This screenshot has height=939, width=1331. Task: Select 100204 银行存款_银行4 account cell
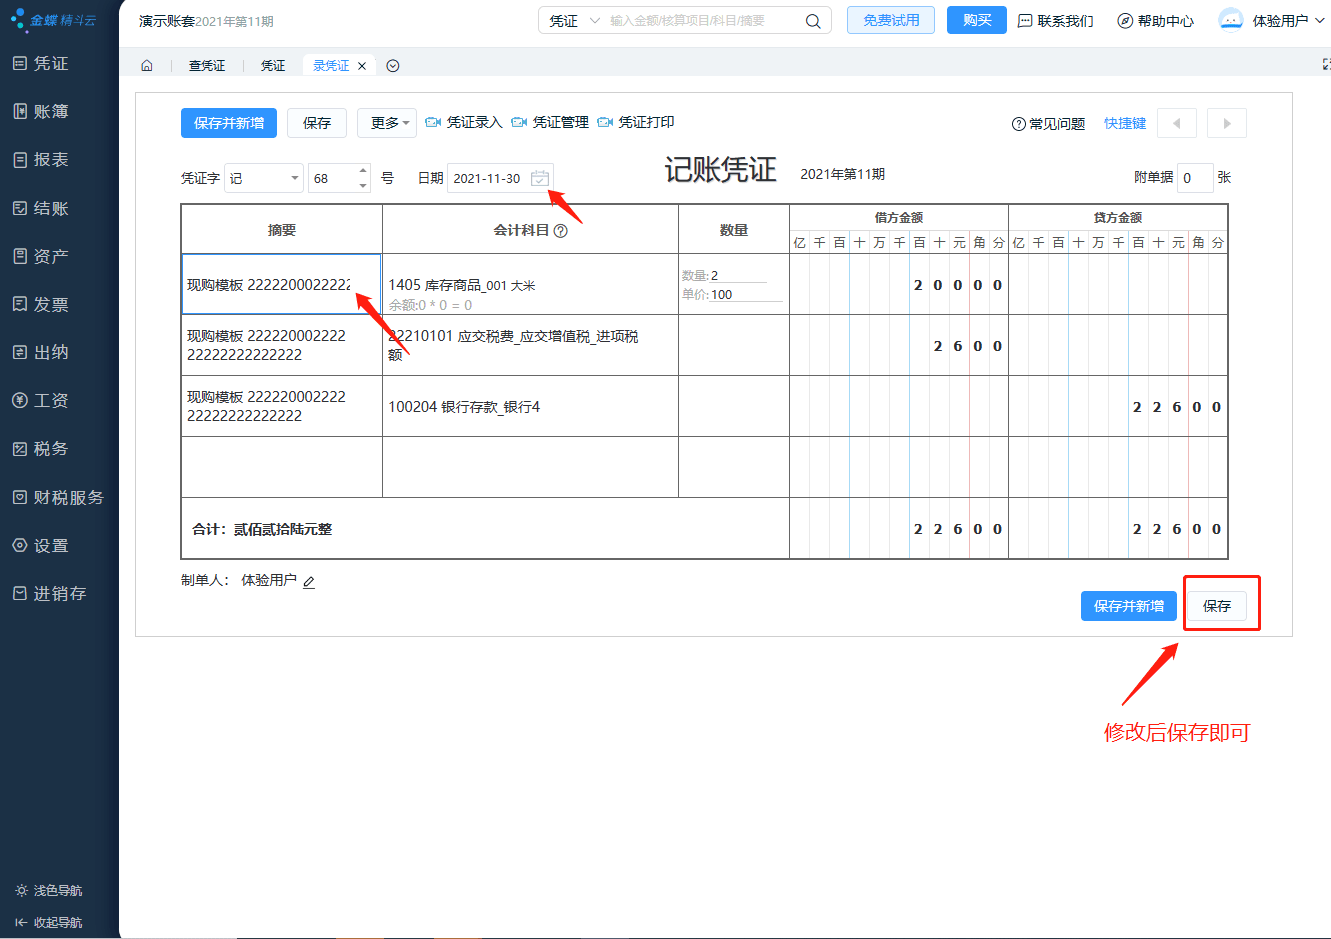[530, 407]
